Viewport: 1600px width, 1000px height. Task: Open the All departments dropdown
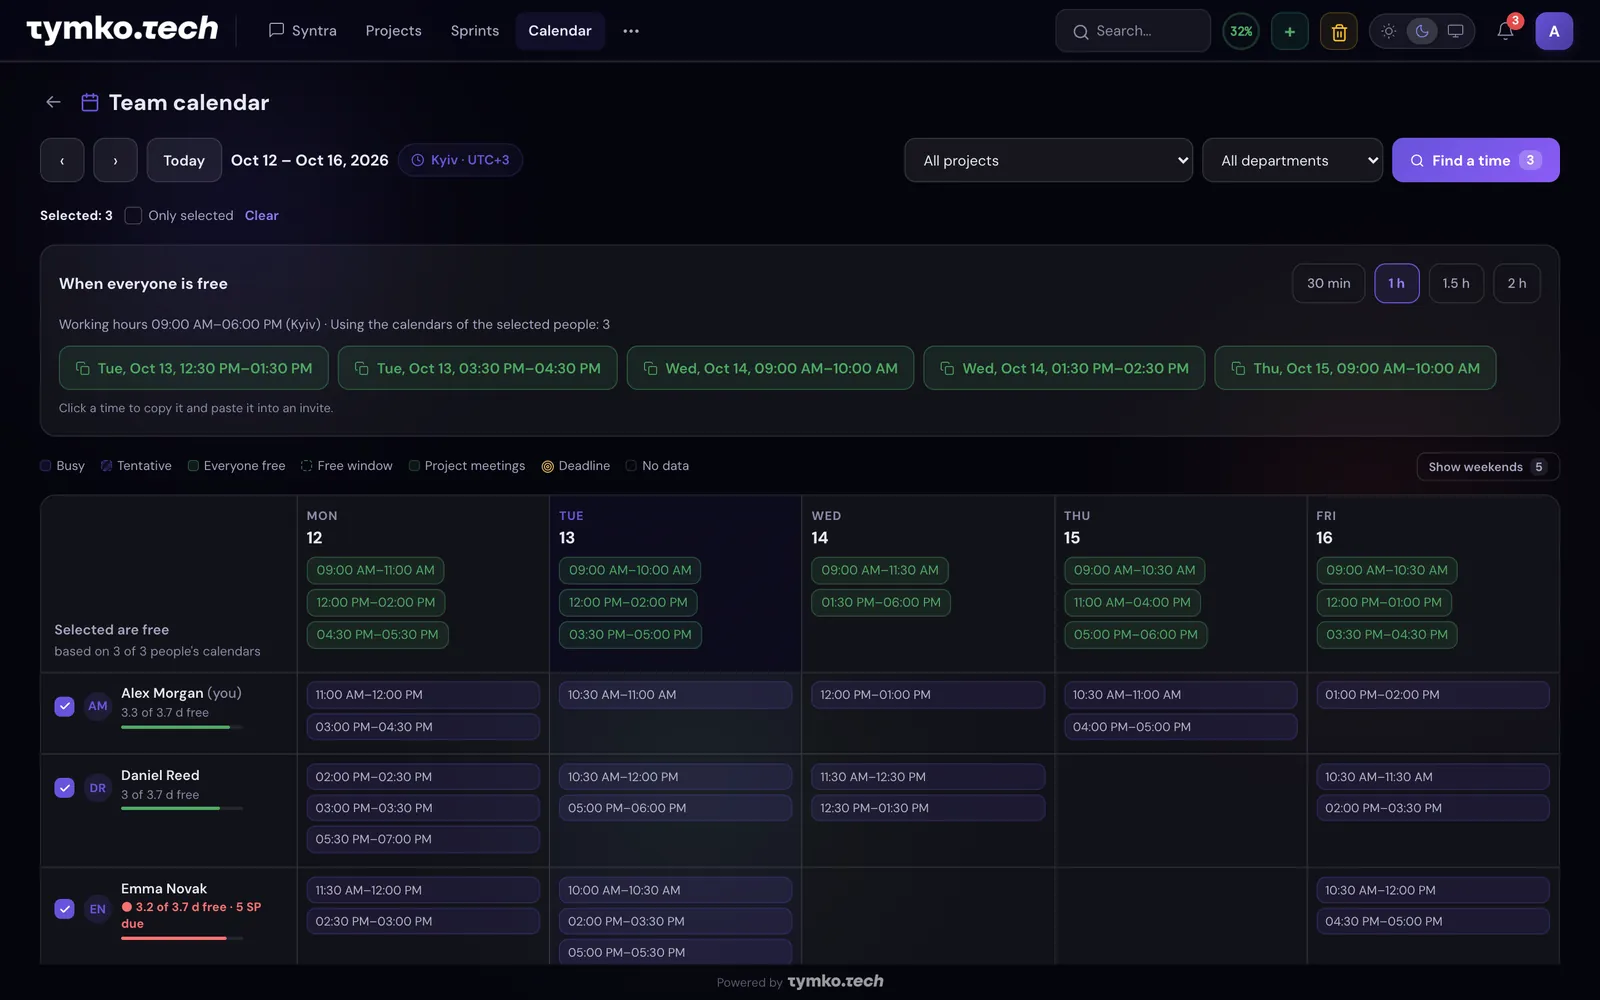[x=1292, y=160]
